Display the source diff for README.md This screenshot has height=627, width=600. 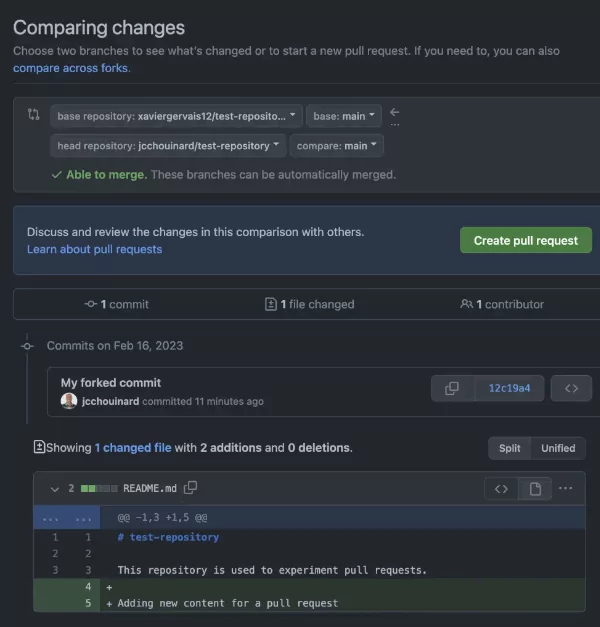(501, 488)
